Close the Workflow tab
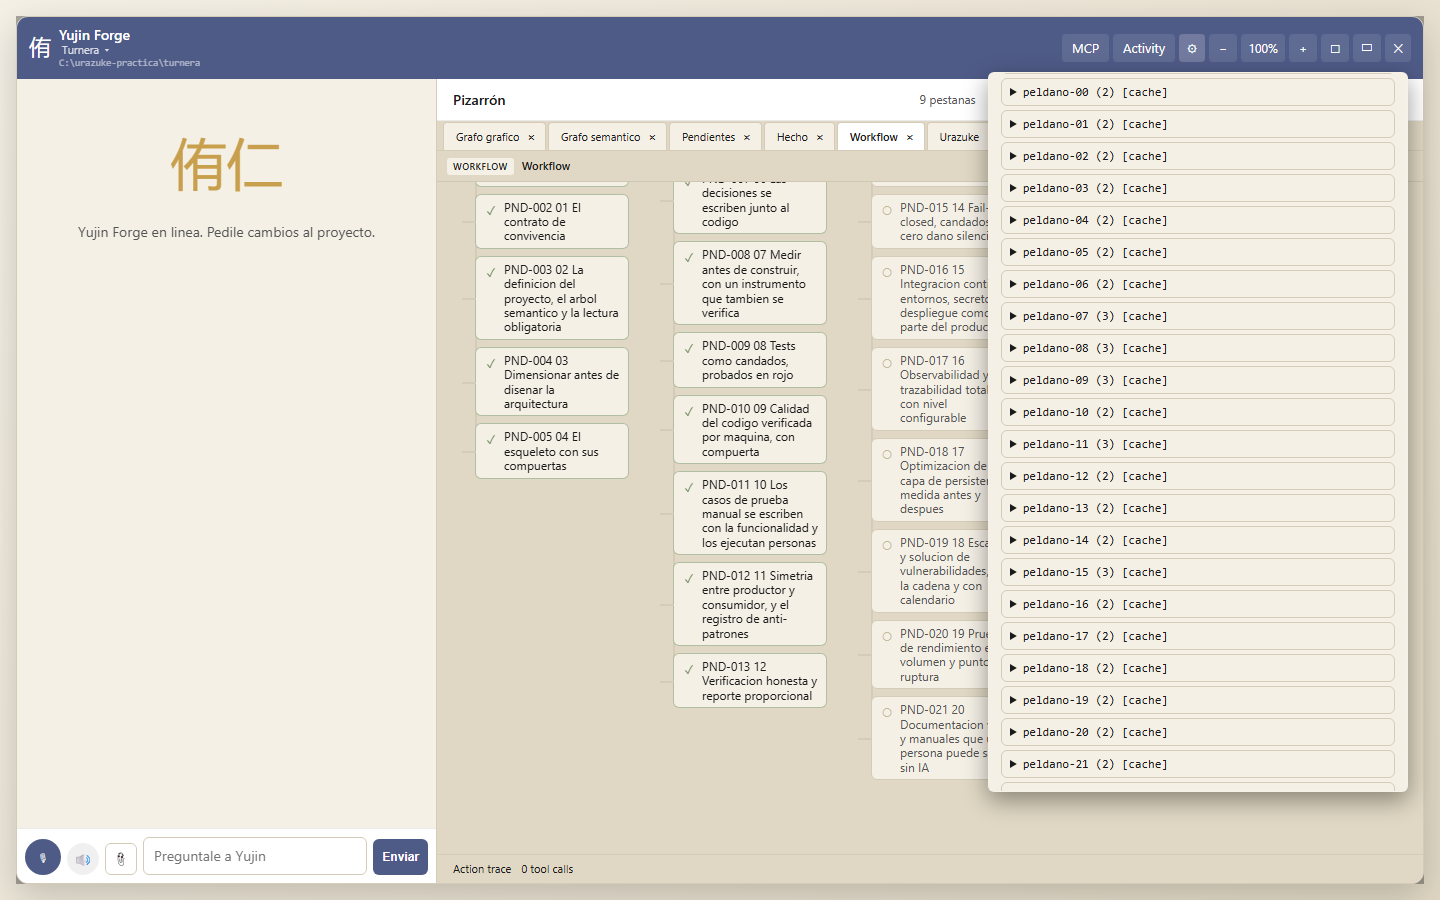1440x900 pixels. [909, 137]
